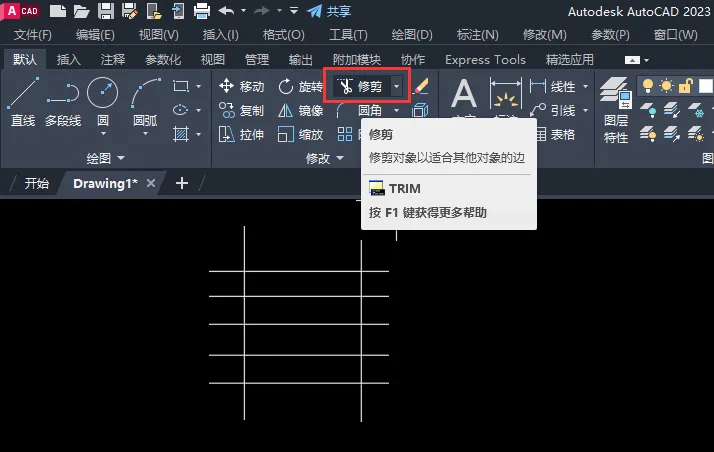Click the layer Off icon with cyan bulb
714x452 pixels.
648,110
